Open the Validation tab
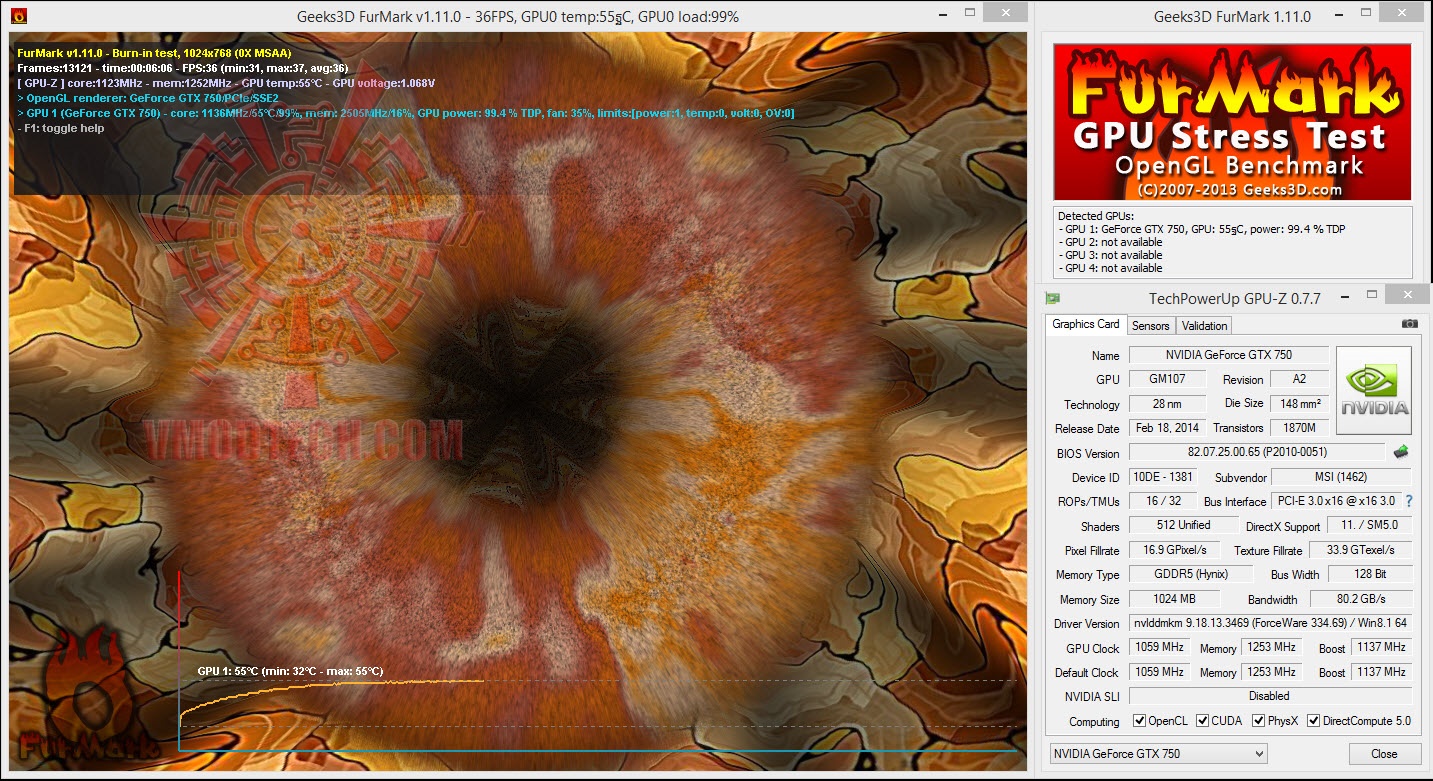This screenshot has height=781, width=1433. (1204, 326)
